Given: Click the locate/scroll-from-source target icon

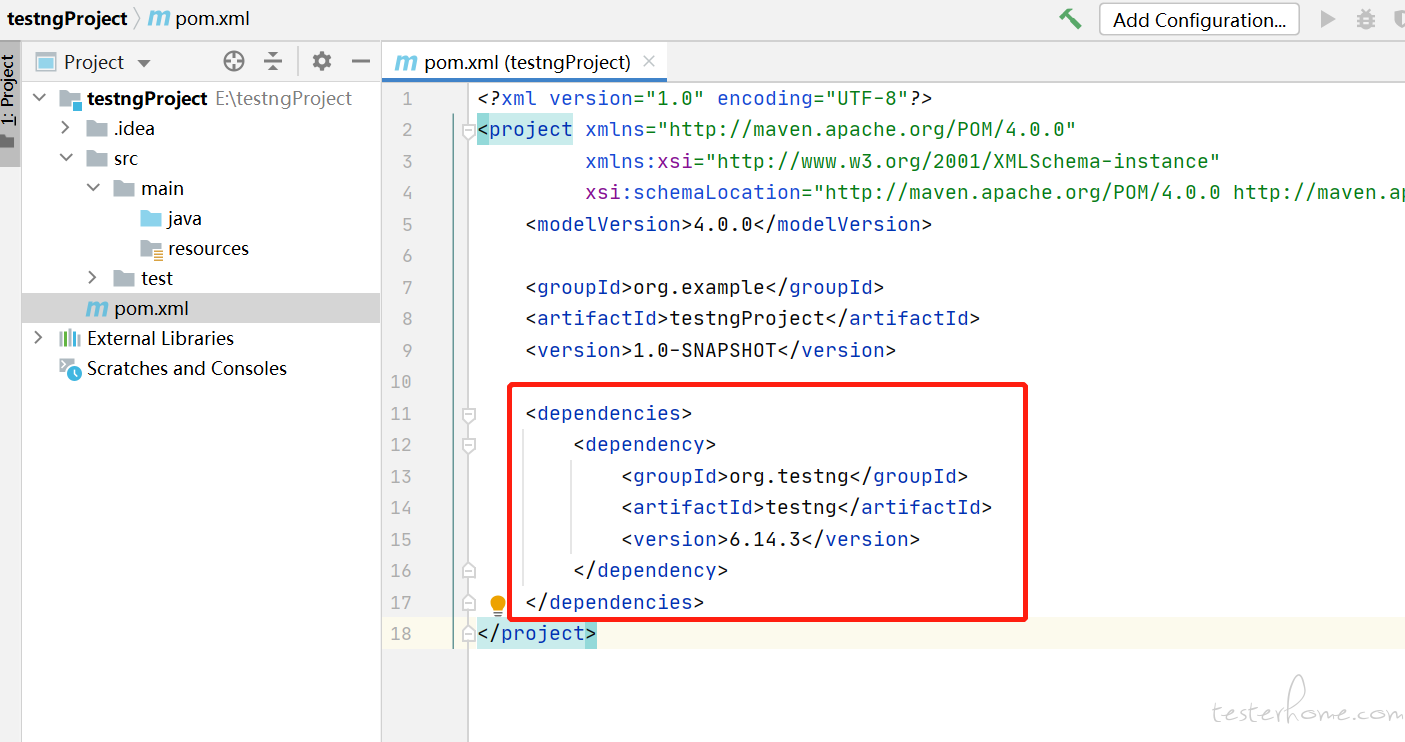Looking at the screenshot, I should point(234,62).
